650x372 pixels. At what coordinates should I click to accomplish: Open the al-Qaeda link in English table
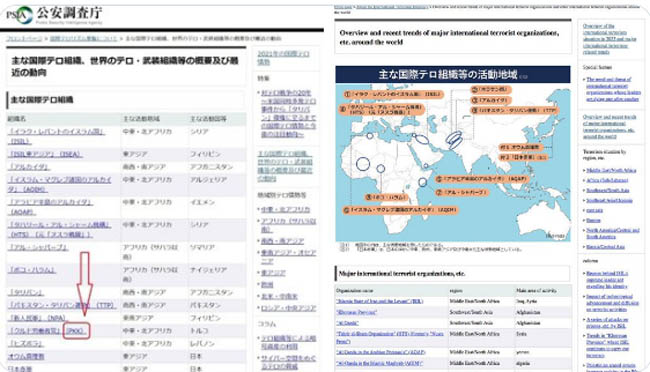[347, 323]
